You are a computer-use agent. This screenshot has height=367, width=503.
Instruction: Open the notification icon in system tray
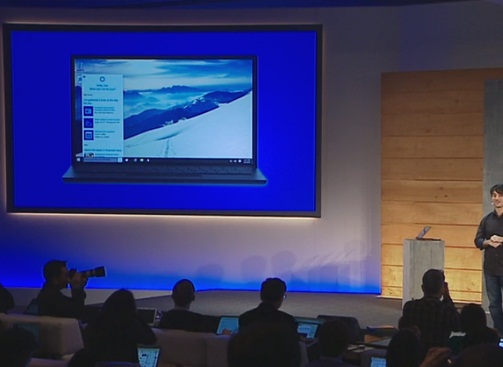pos(240,161)
